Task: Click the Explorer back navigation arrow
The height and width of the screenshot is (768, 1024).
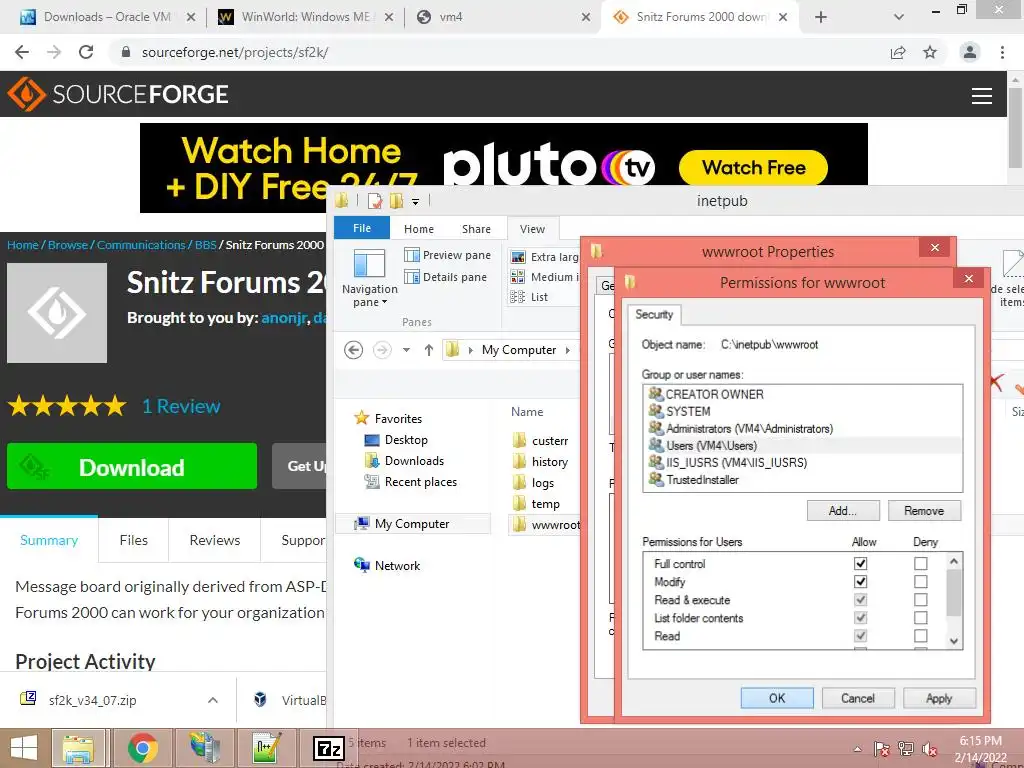Action: [353, 350]
